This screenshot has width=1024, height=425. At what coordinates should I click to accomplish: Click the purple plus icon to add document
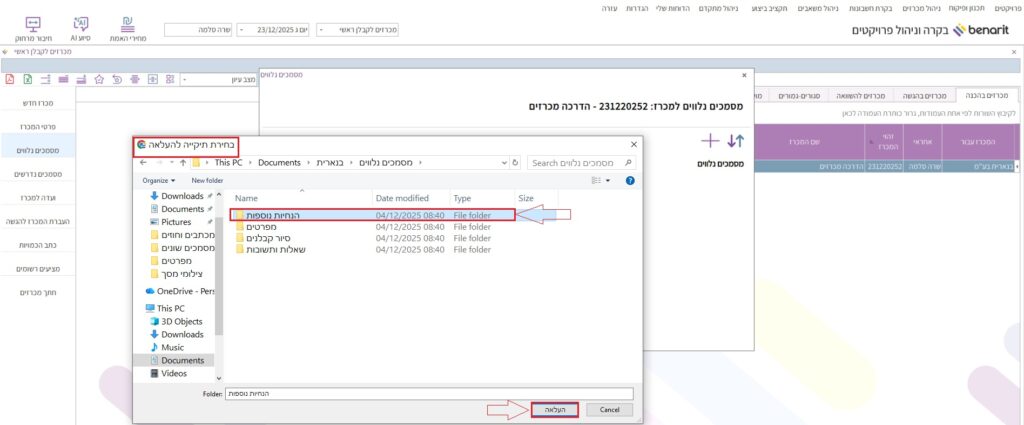710,141
